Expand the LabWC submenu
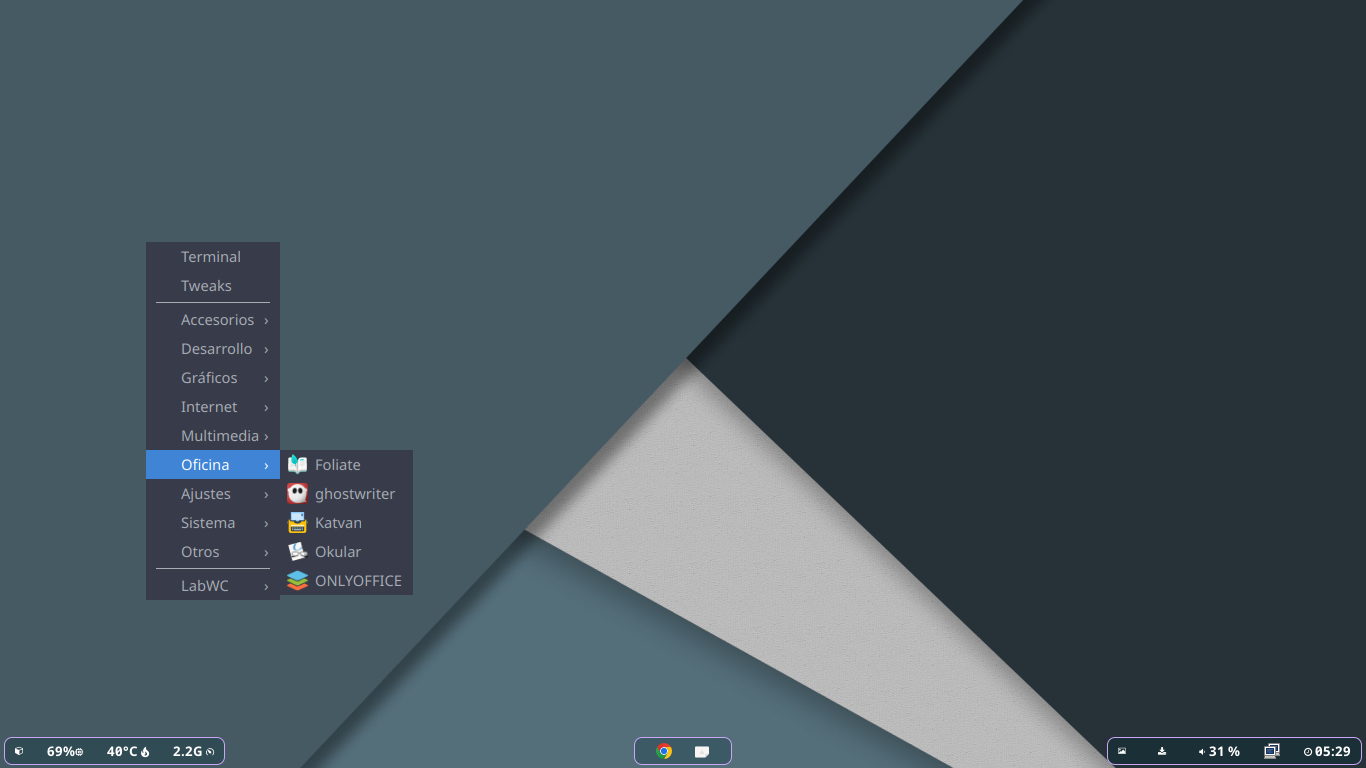 click(213, 586)
